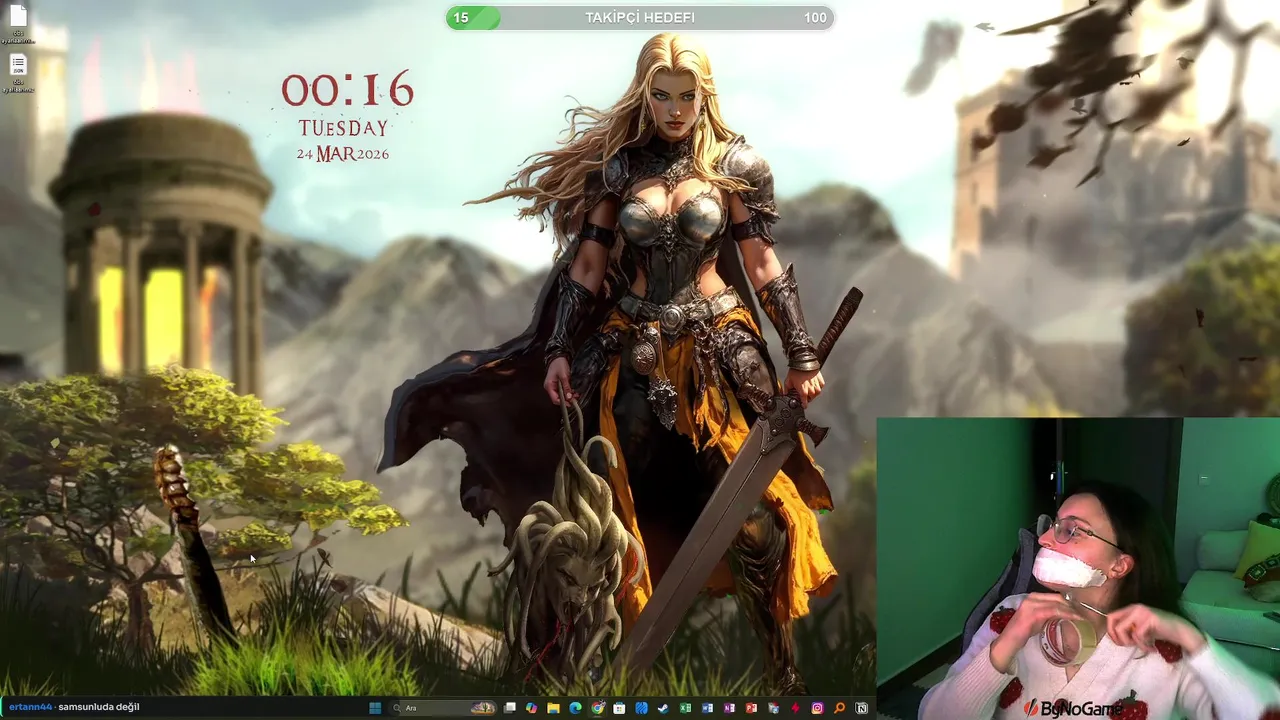Click the Ara search box on taskbar
Screen dimensions: 1280x720
pyautogui.click(x=443, y=708)
